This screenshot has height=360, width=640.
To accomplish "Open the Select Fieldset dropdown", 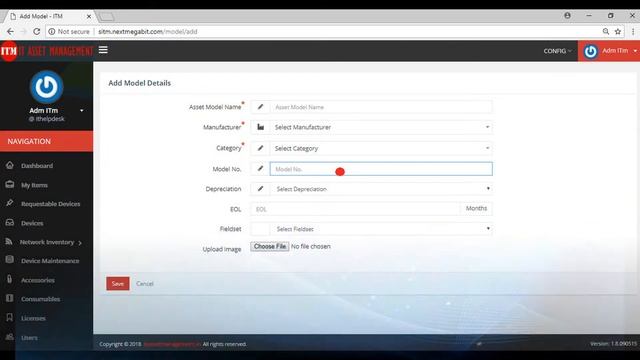I will (381, 229).
